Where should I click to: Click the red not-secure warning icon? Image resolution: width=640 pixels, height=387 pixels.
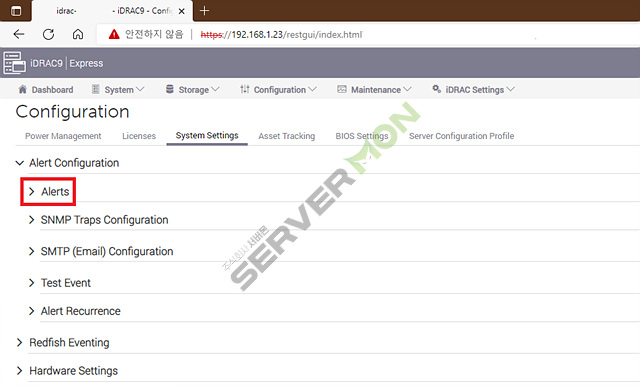(114, 34)
